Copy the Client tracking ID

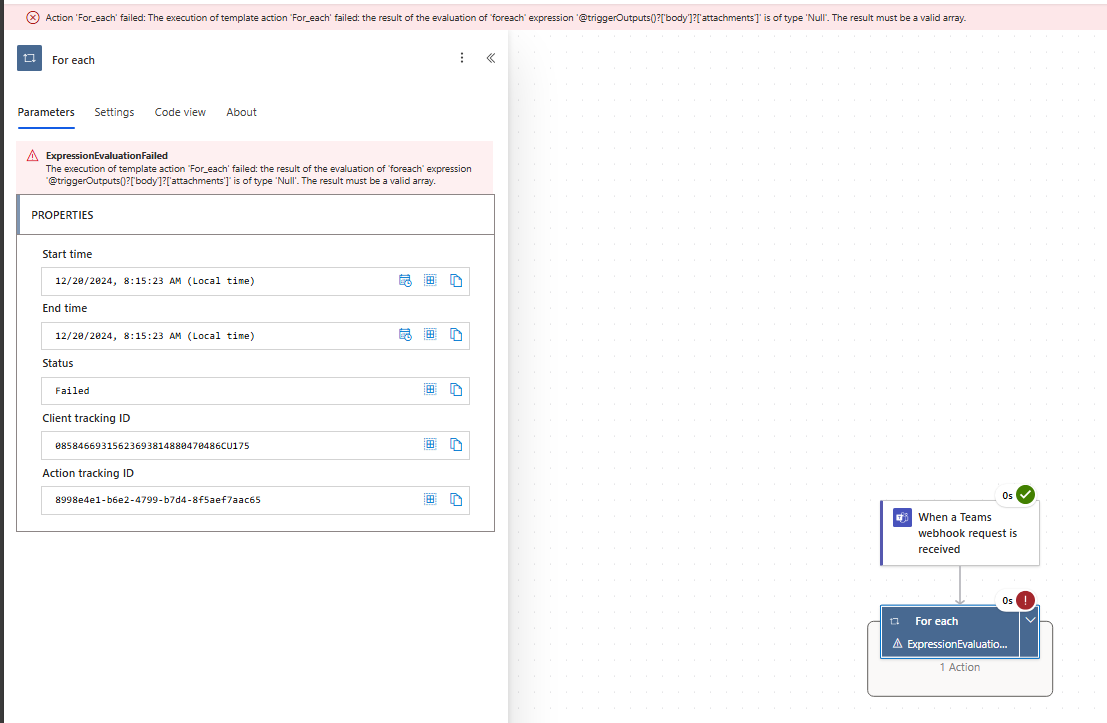[456, 445]
